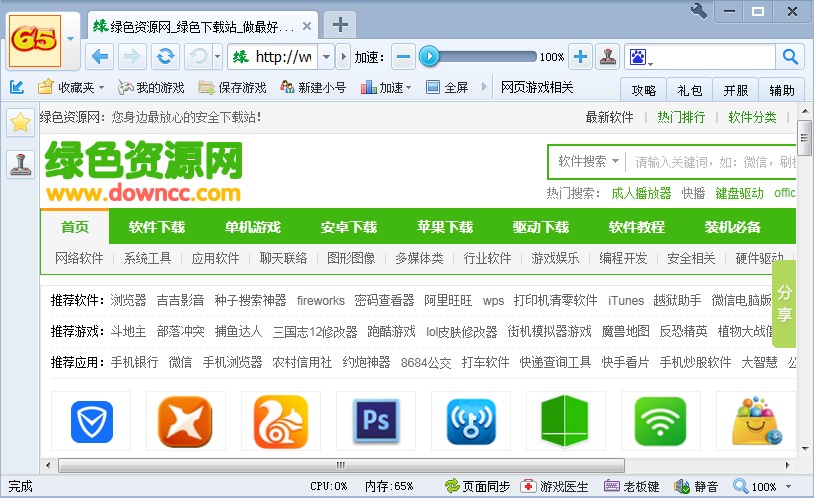Switch to the 开服 tab
This screenshot has width=814, height=498.
[736, 90]
